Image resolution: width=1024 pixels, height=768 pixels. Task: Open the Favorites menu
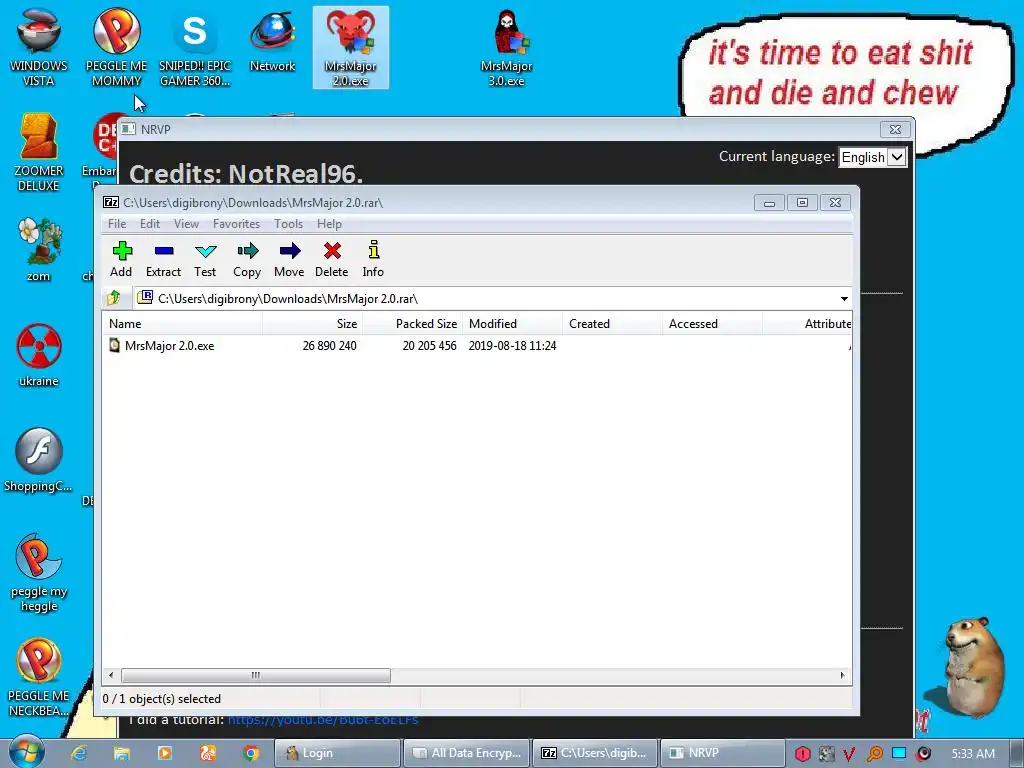[x=236, y=224]
